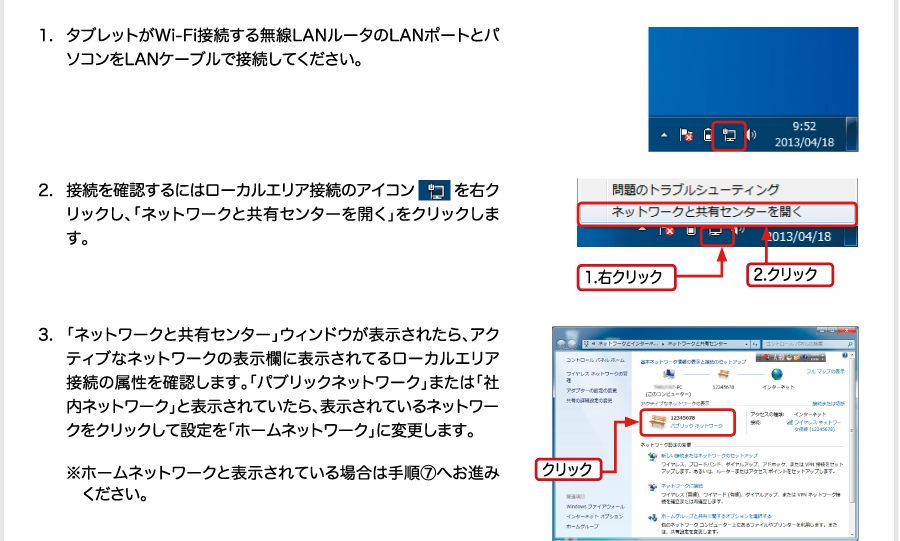Click bench network icon in network map

(724, 374)
